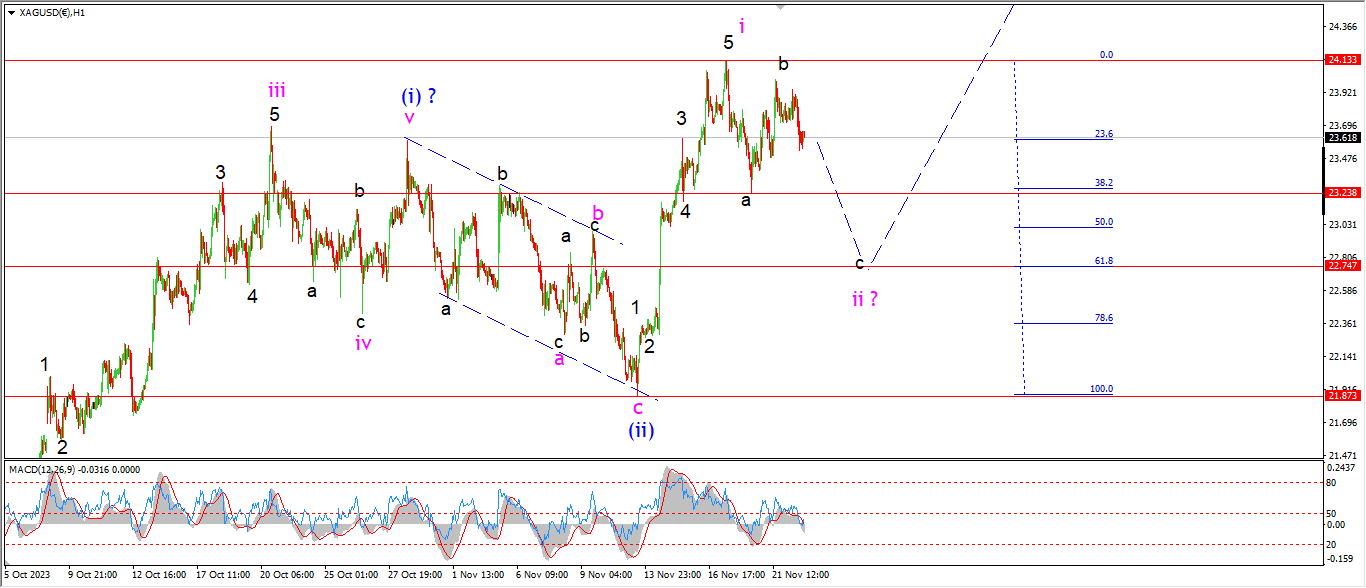Open the dropdown arrow beside XAGUSD title
This screenshot has width=1366, height=588.
11,12
